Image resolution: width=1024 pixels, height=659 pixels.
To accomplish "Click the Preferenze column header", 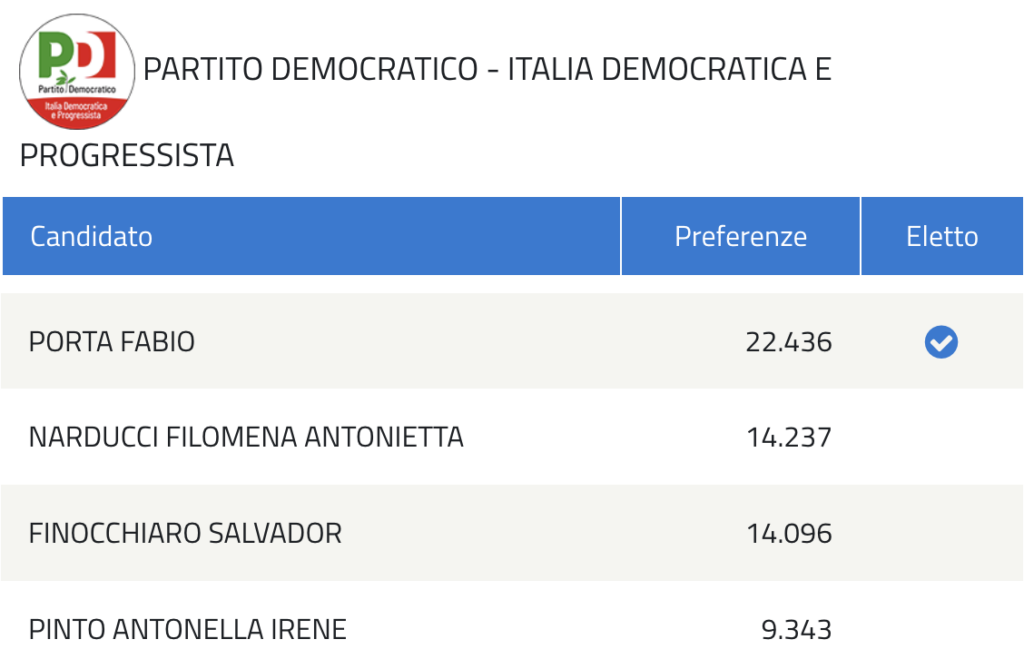I will point(741,236).
